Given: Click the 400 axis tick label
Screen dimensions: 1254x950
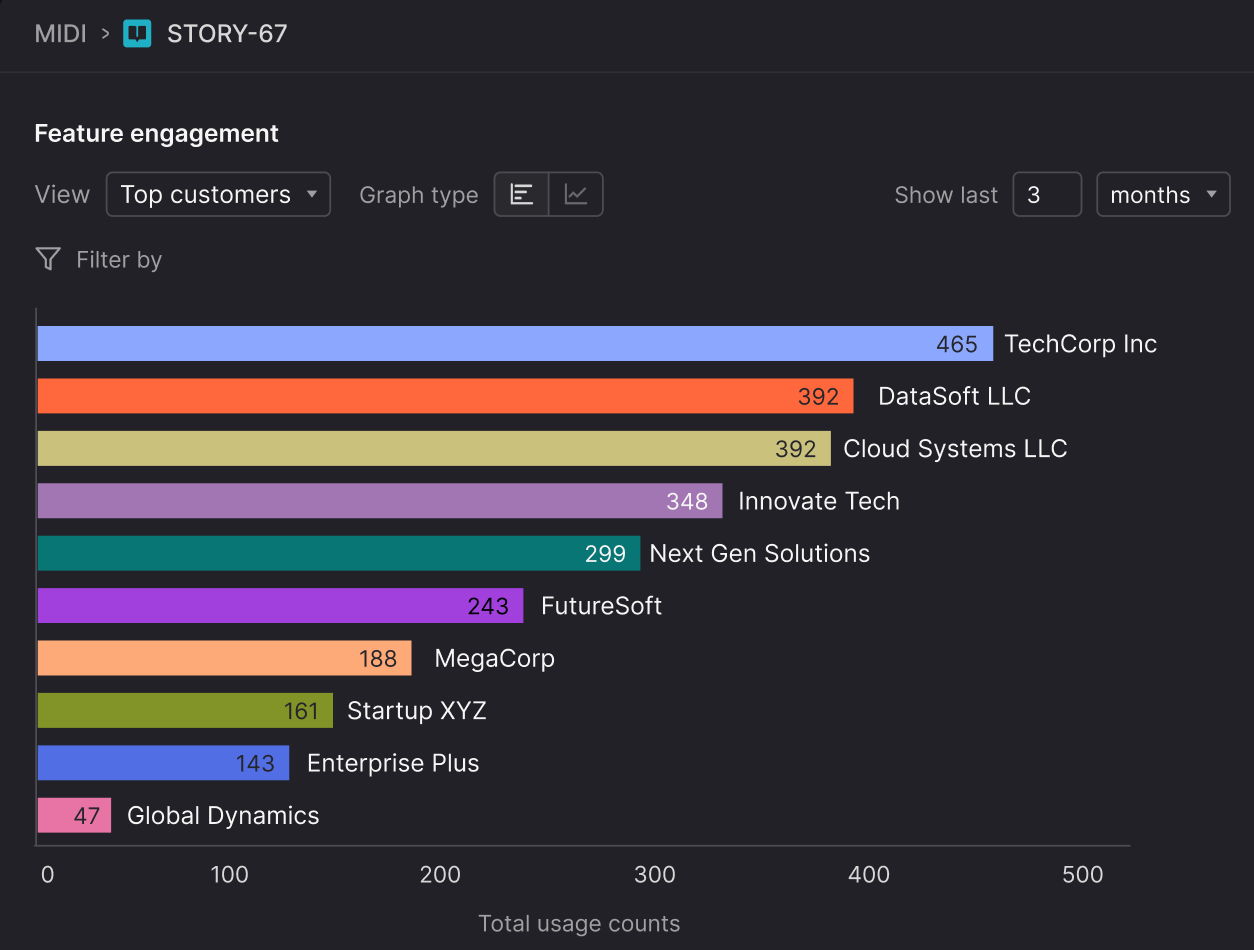Looking at the screenshot, I should [x=869, y=875].
